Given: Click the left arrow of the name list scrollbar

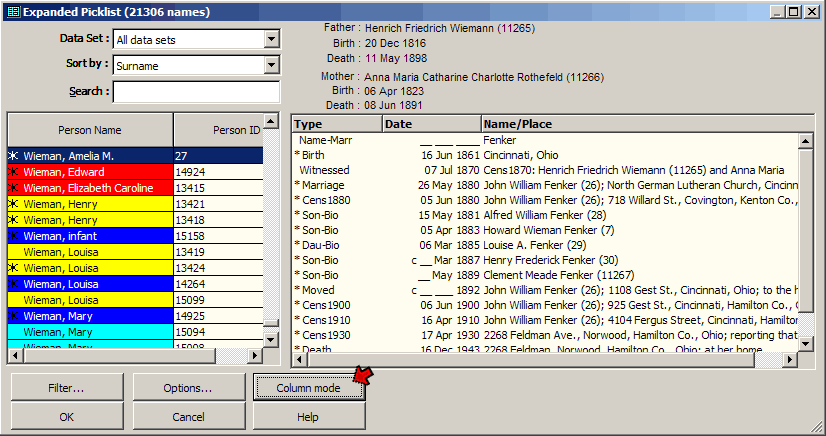Looking at the screenshot, I should point(15,356).
